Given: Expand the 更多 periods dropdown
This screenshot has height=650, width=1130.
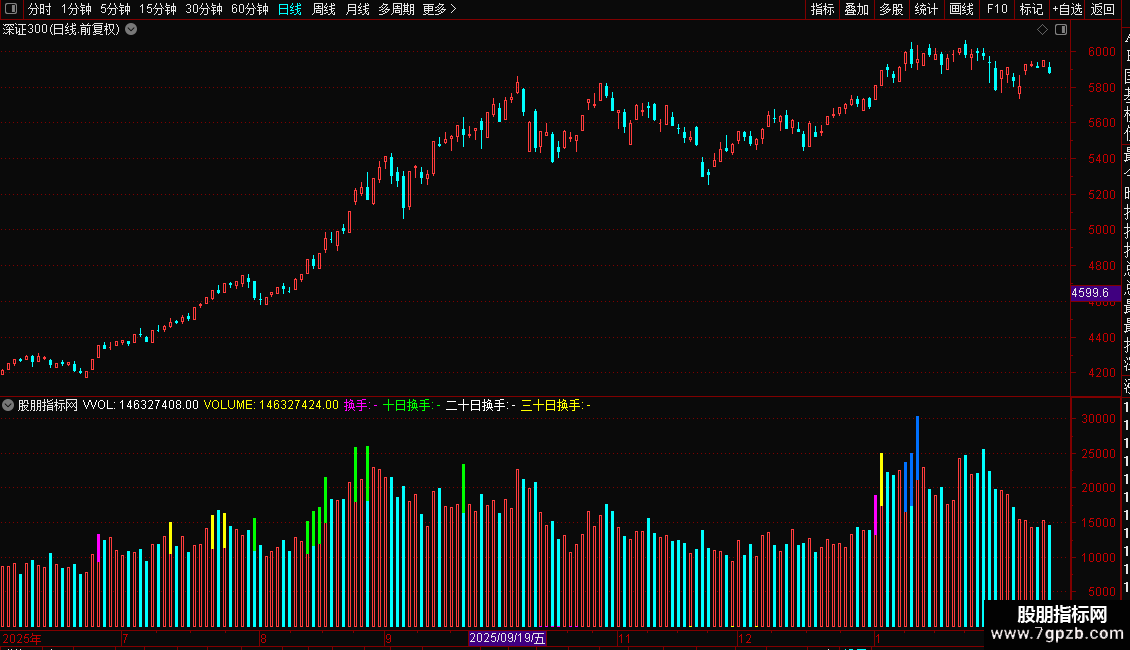Looking at the screenshot, I should coord(440,9).
